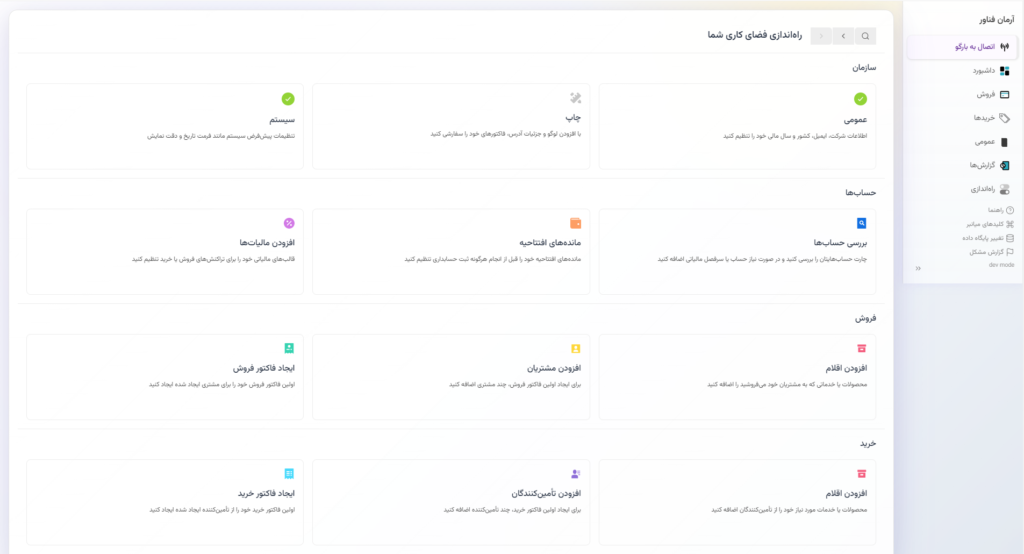Image resolution: width=1024 pixels, height=554 pixels.
Task: Toggle dev mode in the sidebar
Action: 1001,265
